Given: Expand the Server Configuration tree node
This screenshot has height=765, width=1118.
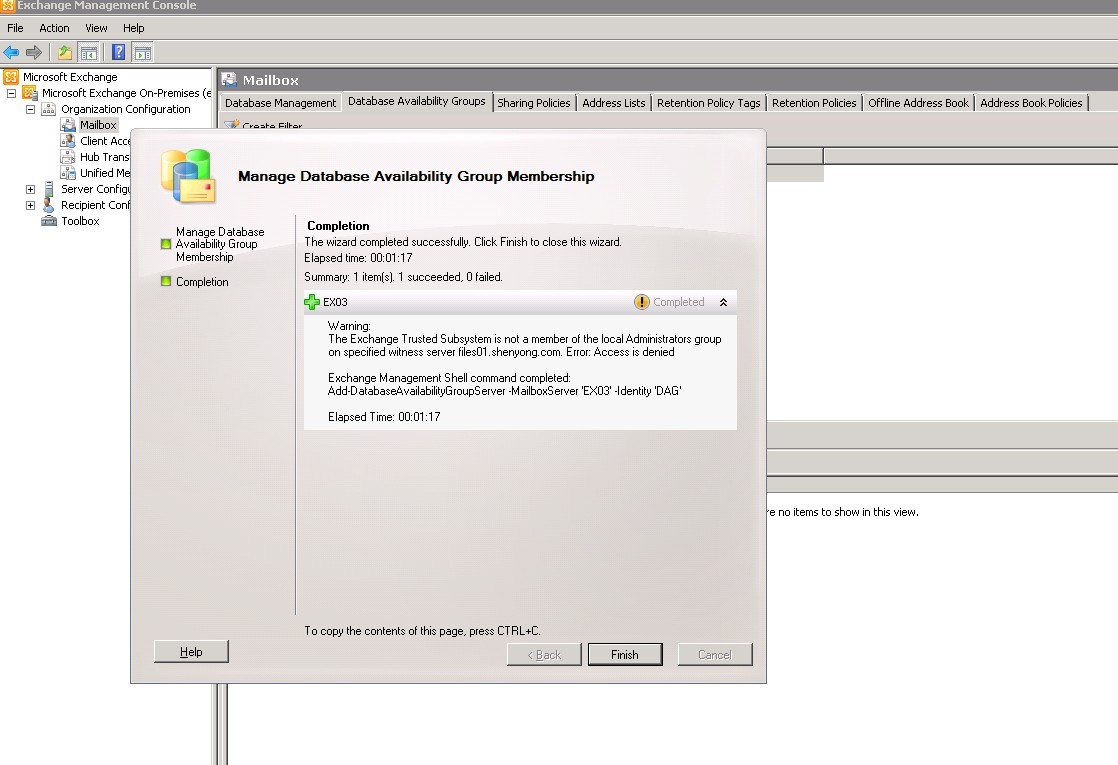Looking at the screenshot, I should click(30, 190).
